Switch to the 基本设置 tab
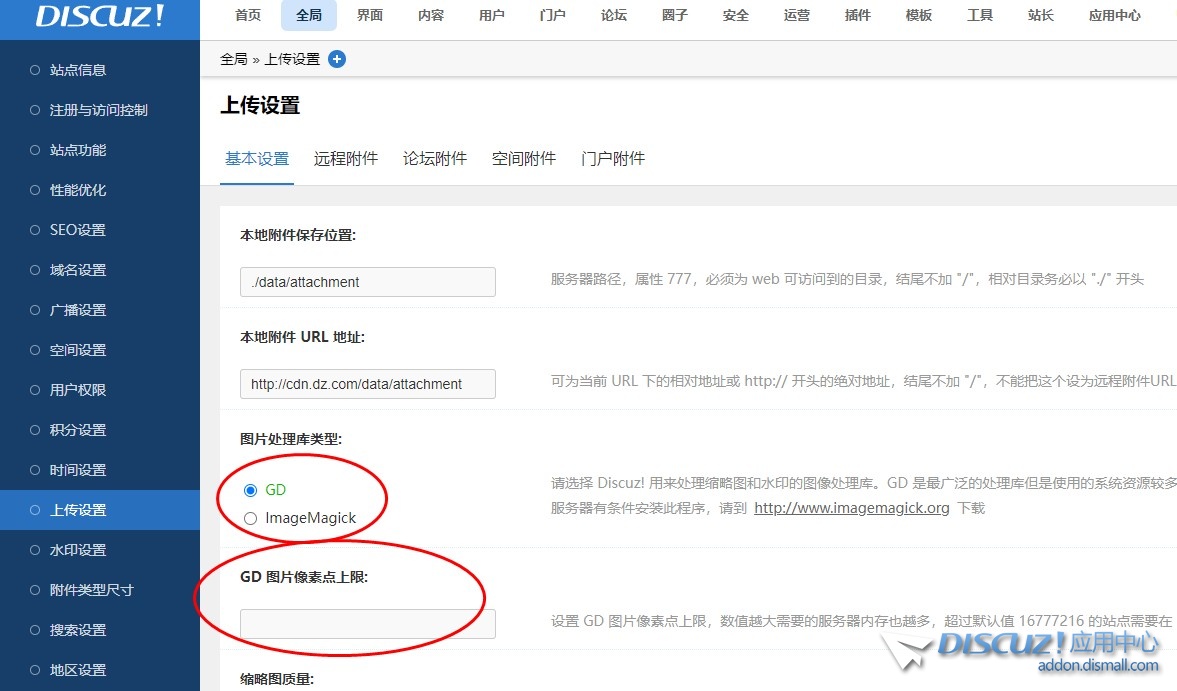This screenshot has width=1177, height=691. pos(257,159)
